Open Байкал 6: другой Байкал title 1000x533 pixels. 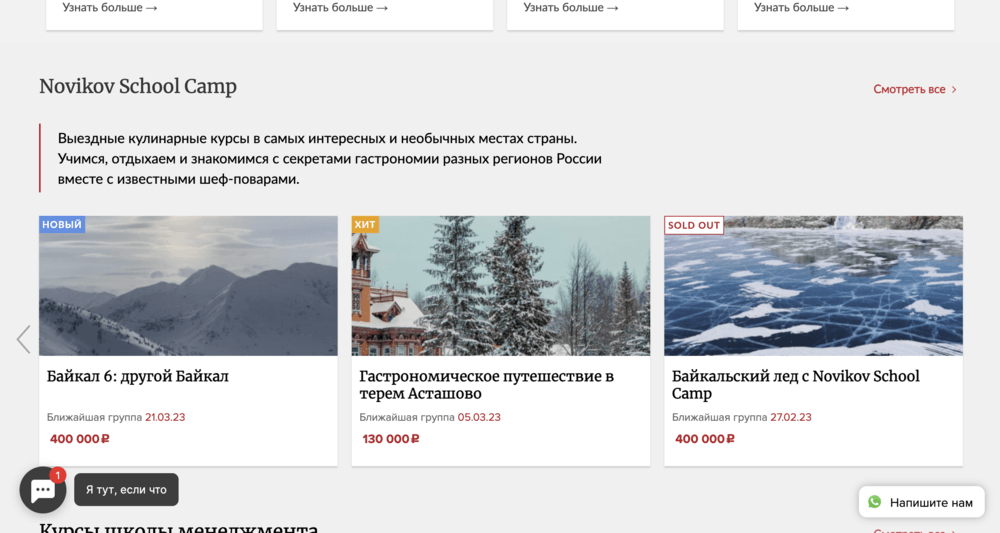(138, 376)
